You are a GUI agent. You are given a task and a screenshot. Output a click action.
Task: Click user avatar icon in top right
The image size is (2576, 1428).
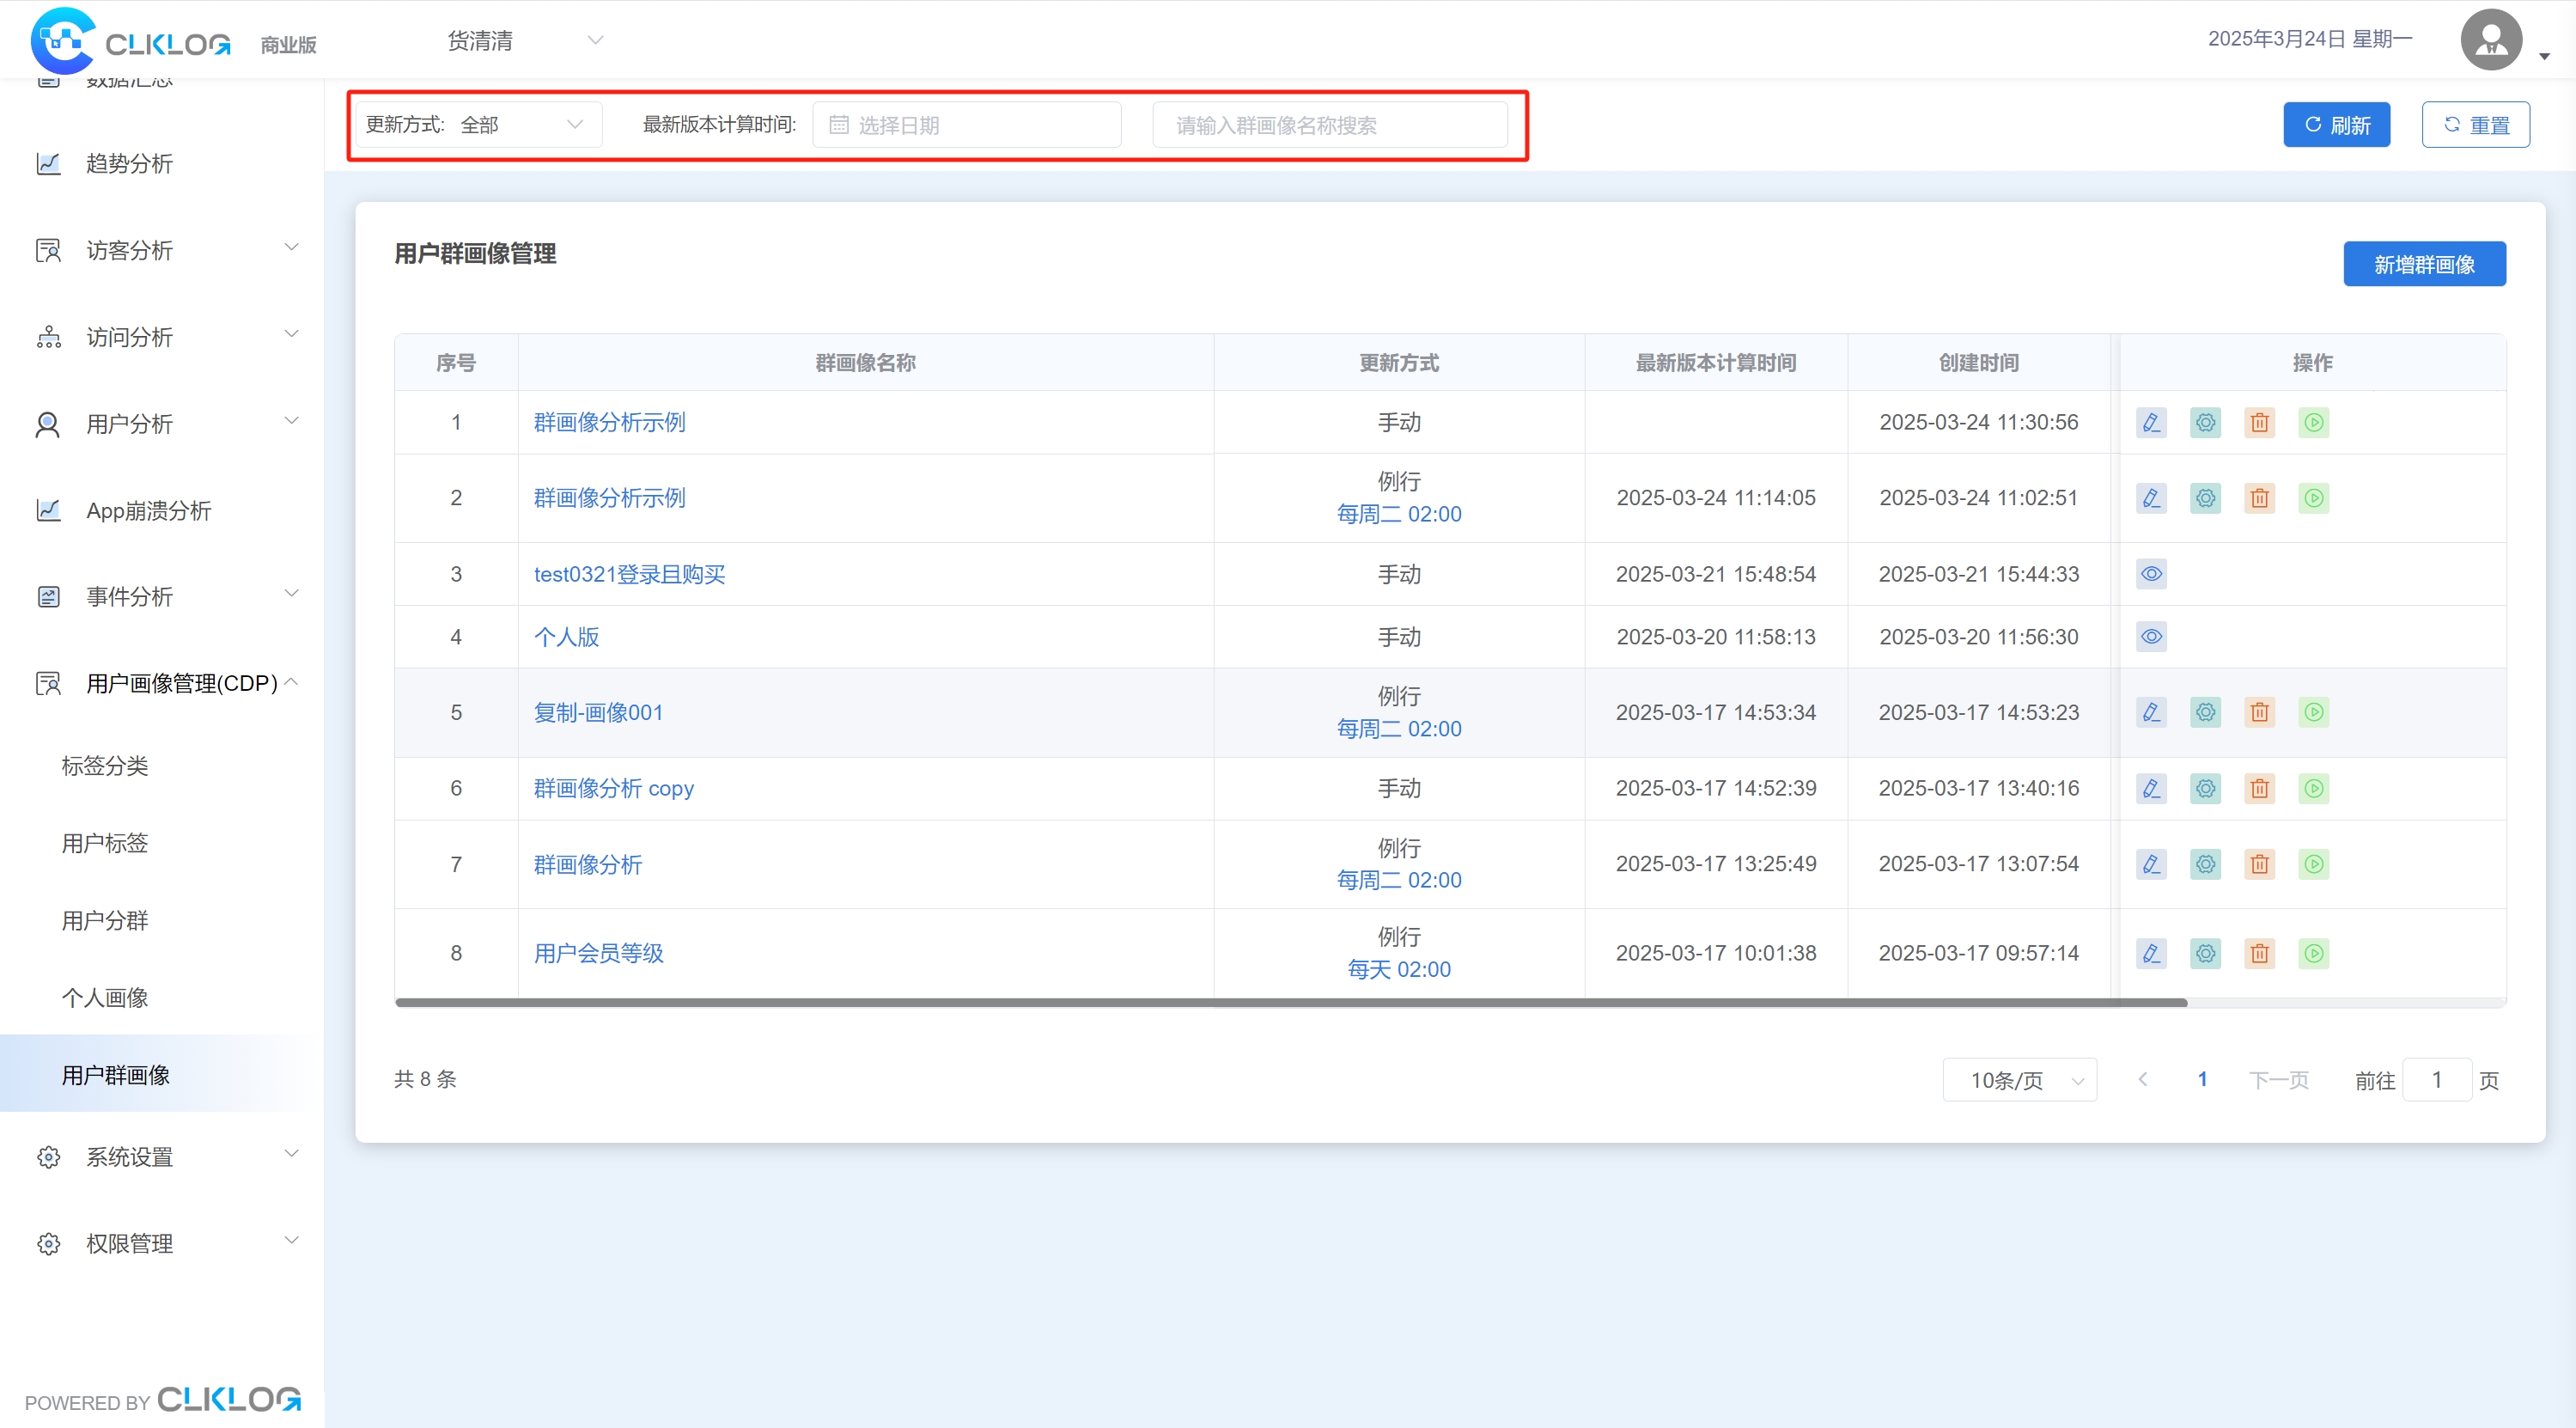tap(2491, 40)
